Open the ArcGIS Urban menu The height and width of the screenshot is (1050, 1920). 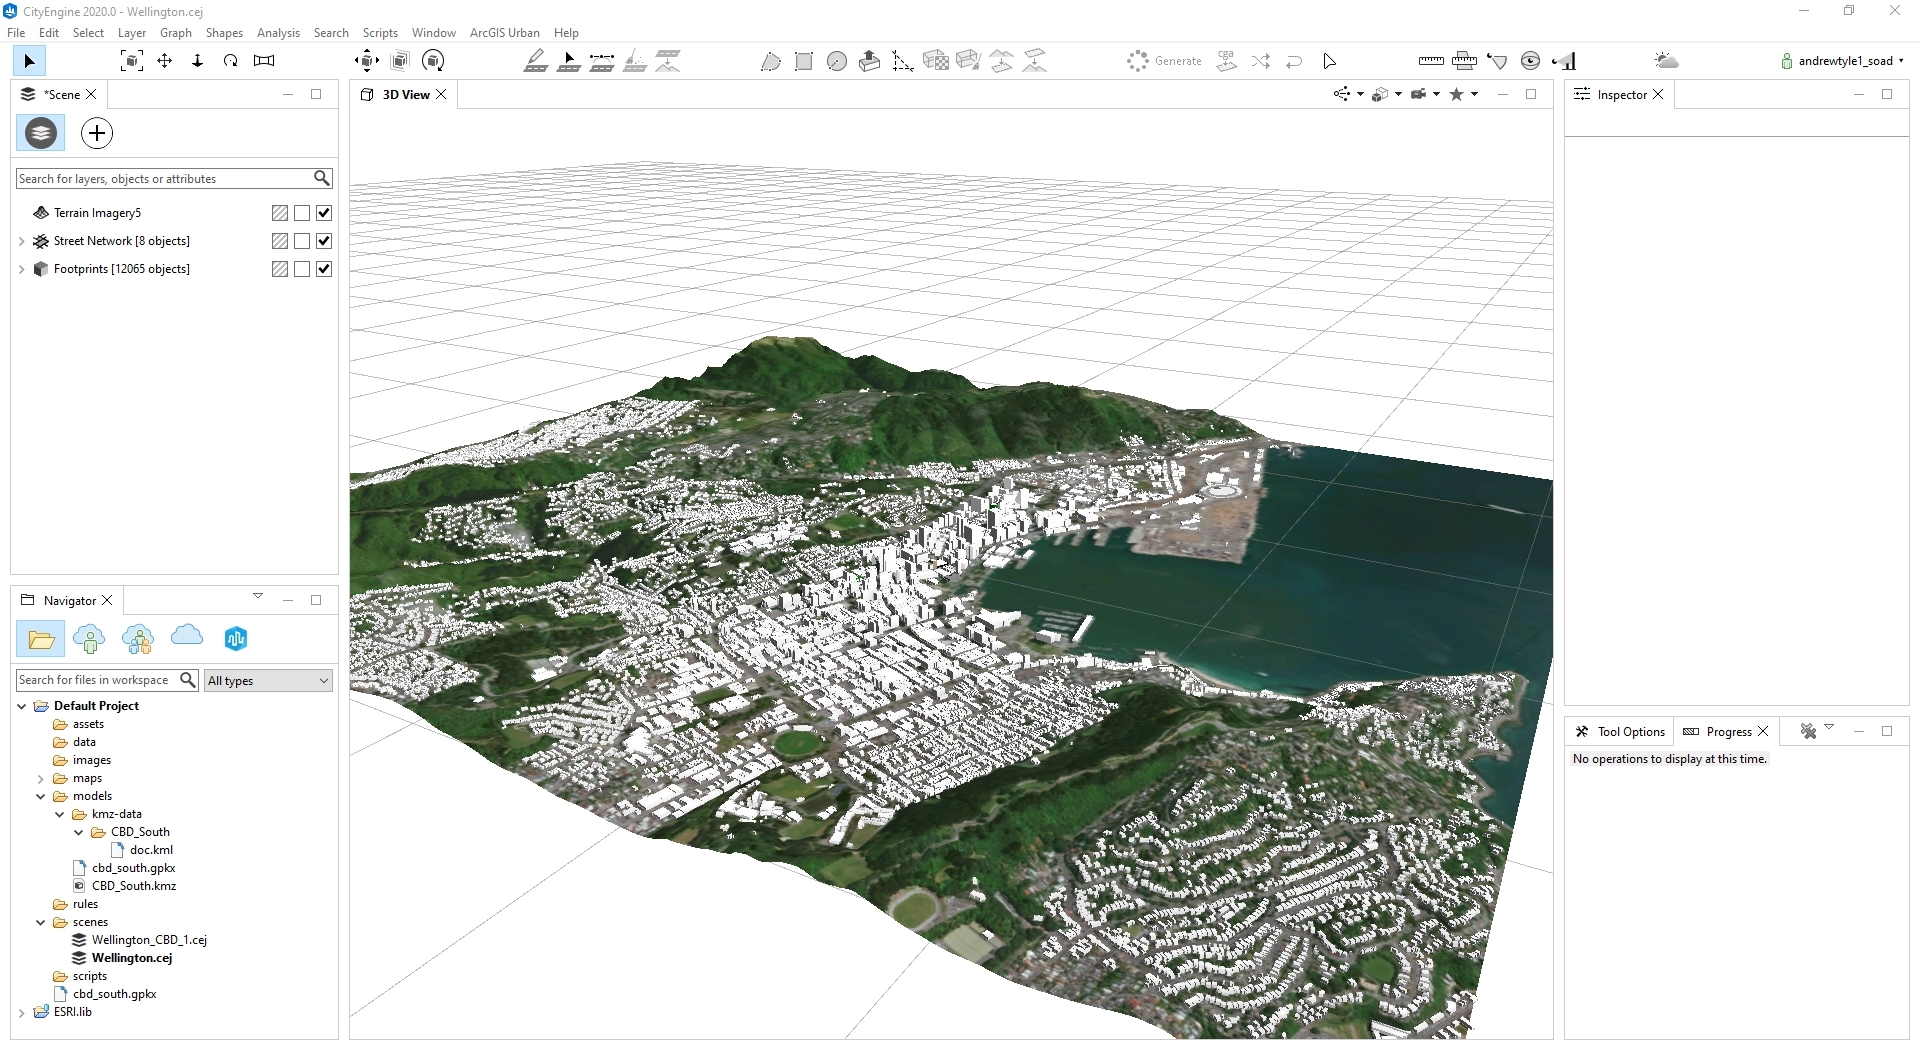pos(505,32)
